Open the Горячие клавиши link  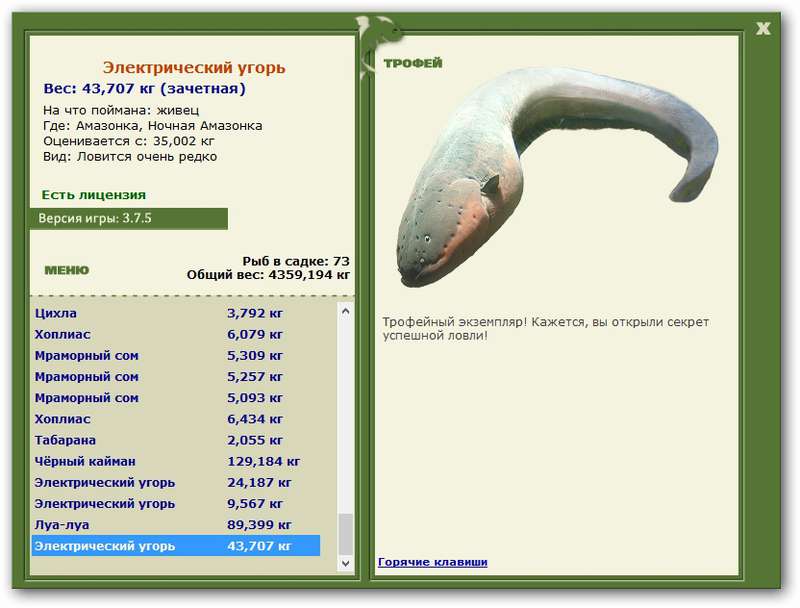pyautogui.click(x=433, y=562)
